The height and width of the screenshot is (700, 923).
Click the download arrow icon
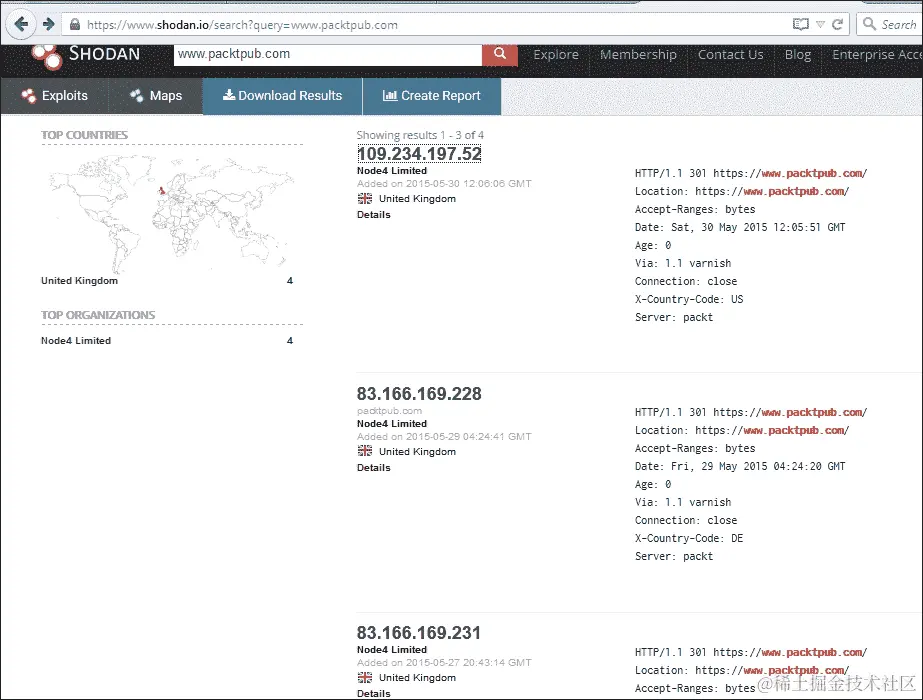click(x=228, y=95)
